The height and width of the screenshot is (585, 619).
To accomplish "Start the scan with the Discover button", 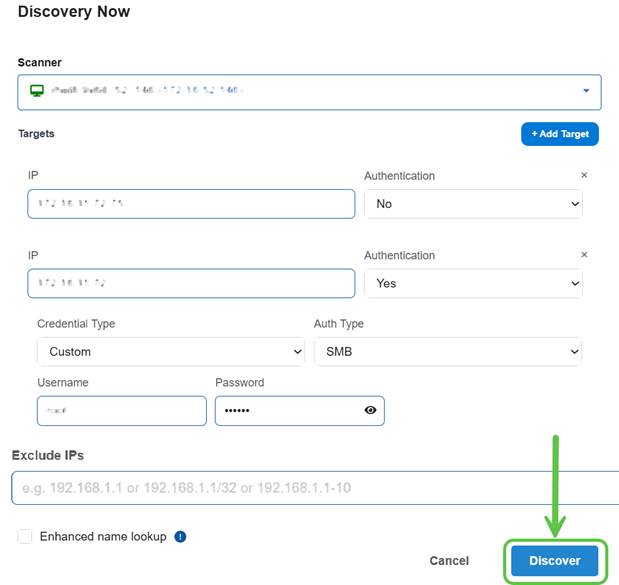I will pos(554,561).
